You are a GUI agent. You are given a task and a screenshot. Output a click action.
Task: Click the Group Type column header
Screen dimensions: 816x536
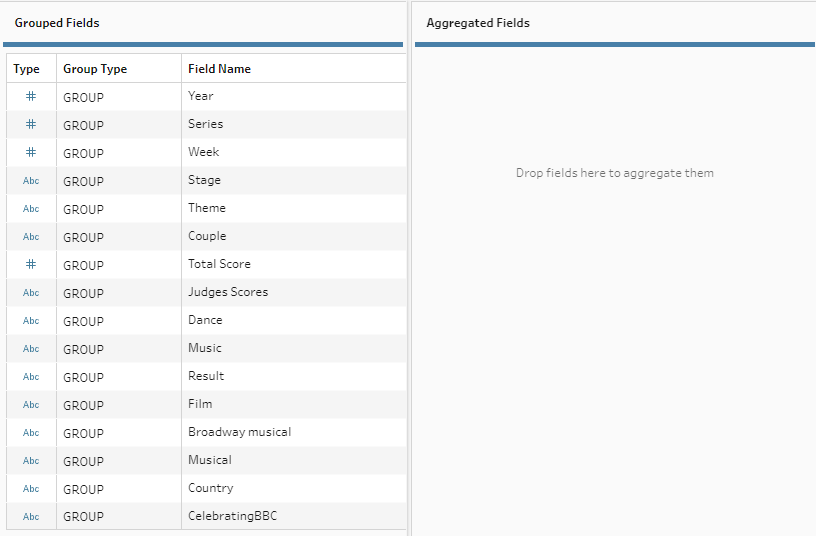(95, 69)
